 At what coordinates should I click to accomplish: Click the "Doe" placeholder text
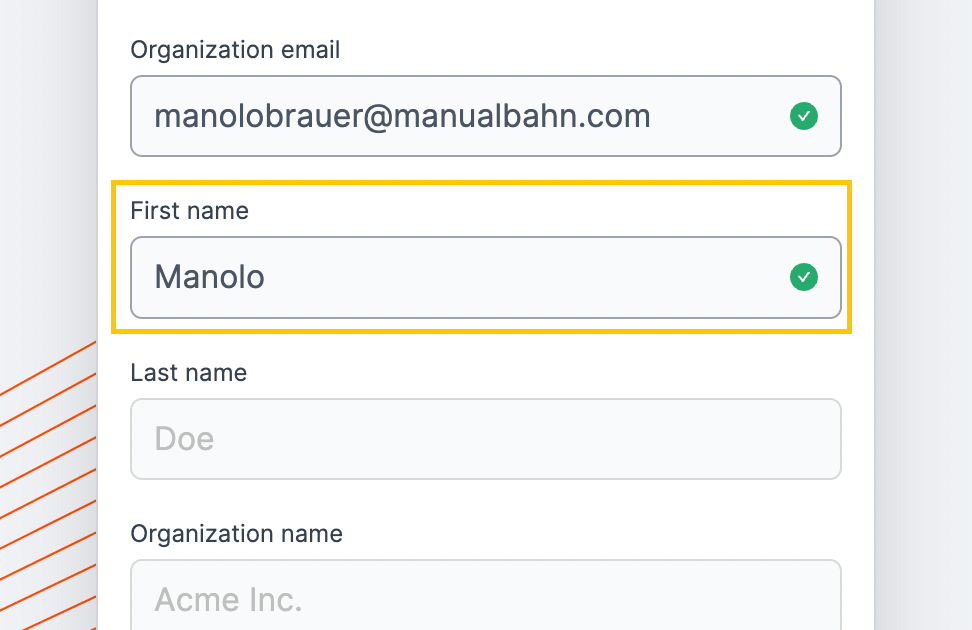click(184, 438)
